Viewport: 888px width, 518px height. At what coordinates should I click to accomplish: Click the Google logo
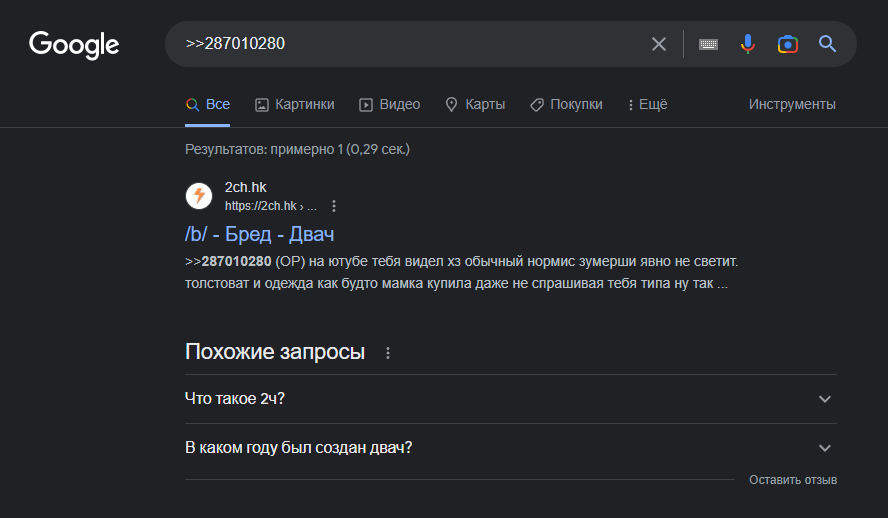tap(74, 45)
